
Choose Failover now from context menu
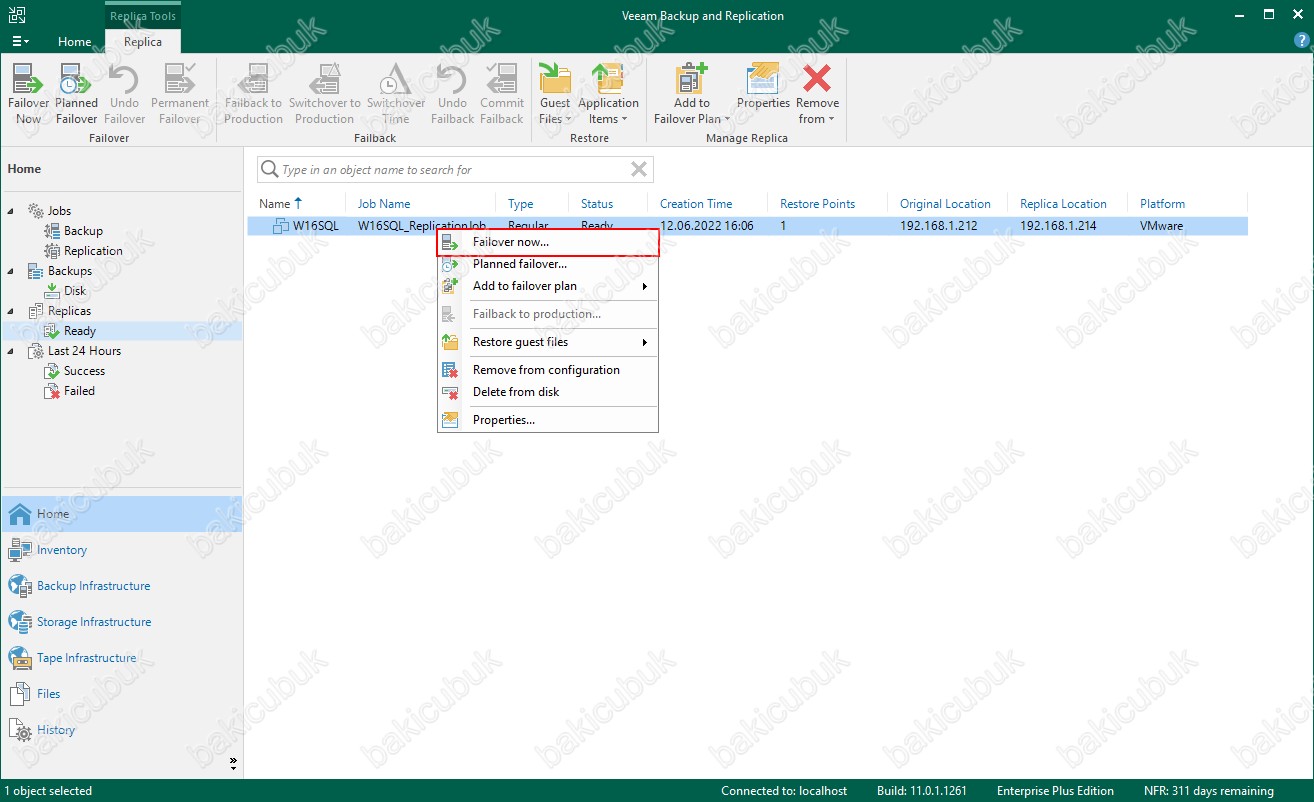click(x=548, y=242)
